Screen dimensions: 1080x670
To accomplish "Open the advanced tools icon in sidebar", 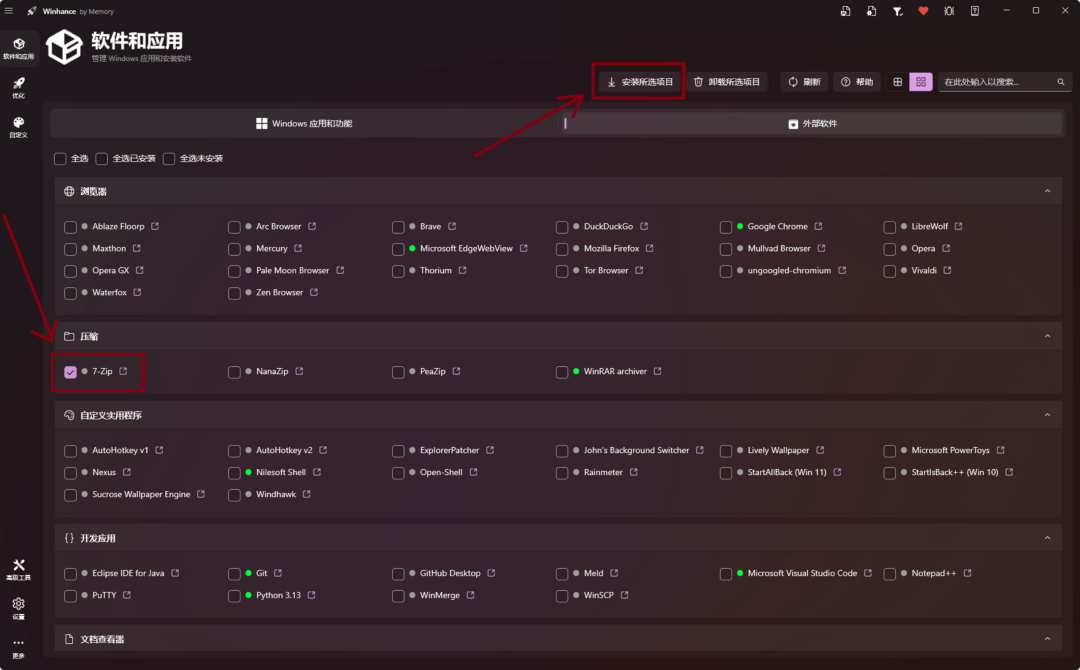I will [x=19, y=569].
